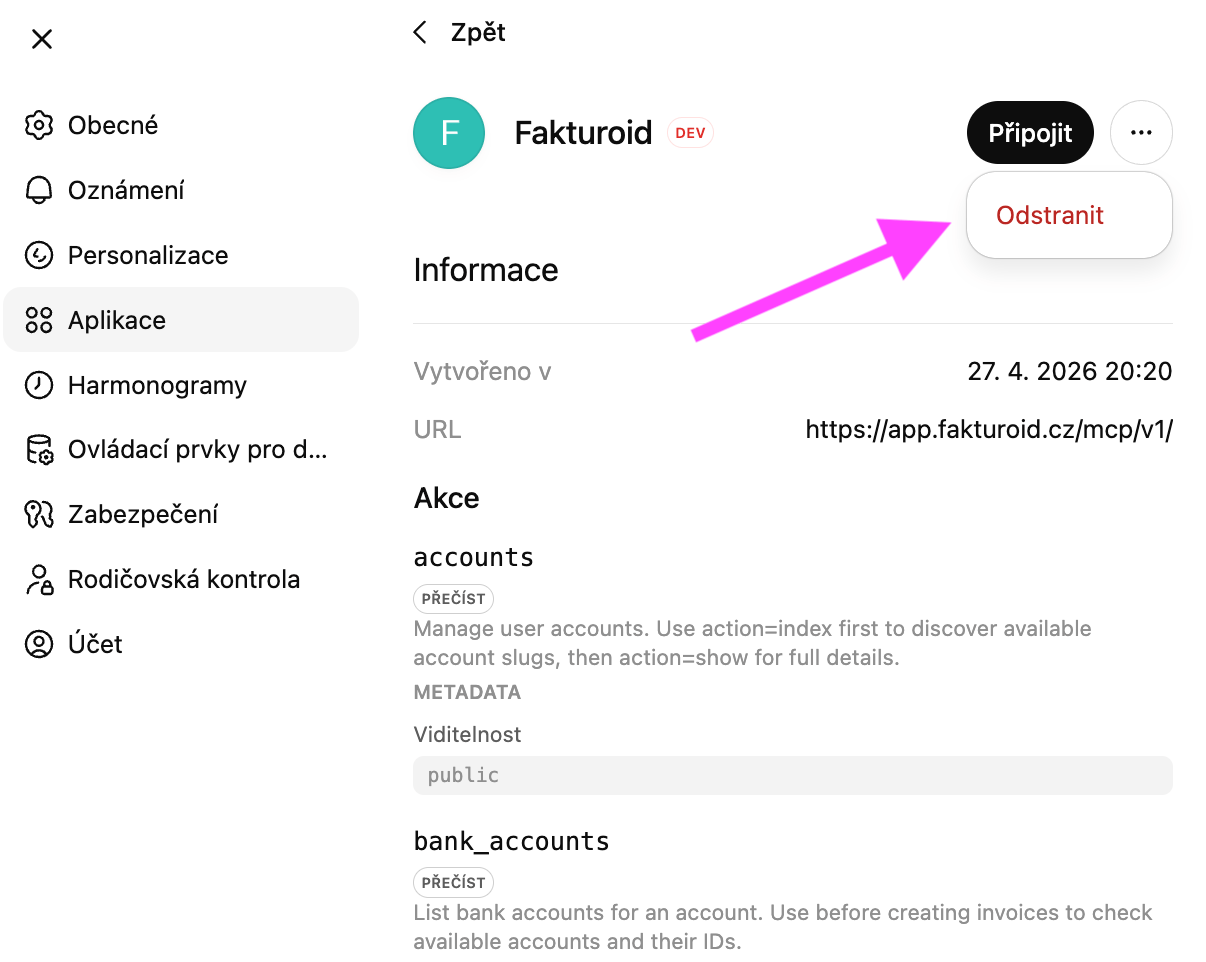Close settings with the X icon
Screen dimensions: 1206x962
tap(42, 39)
